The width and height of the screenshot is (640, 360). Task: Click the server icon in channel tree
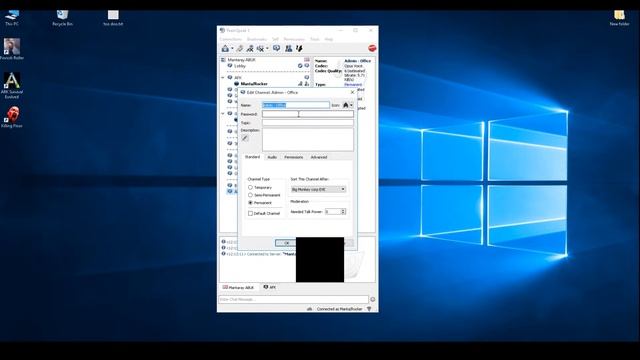(x=223, y=60)
